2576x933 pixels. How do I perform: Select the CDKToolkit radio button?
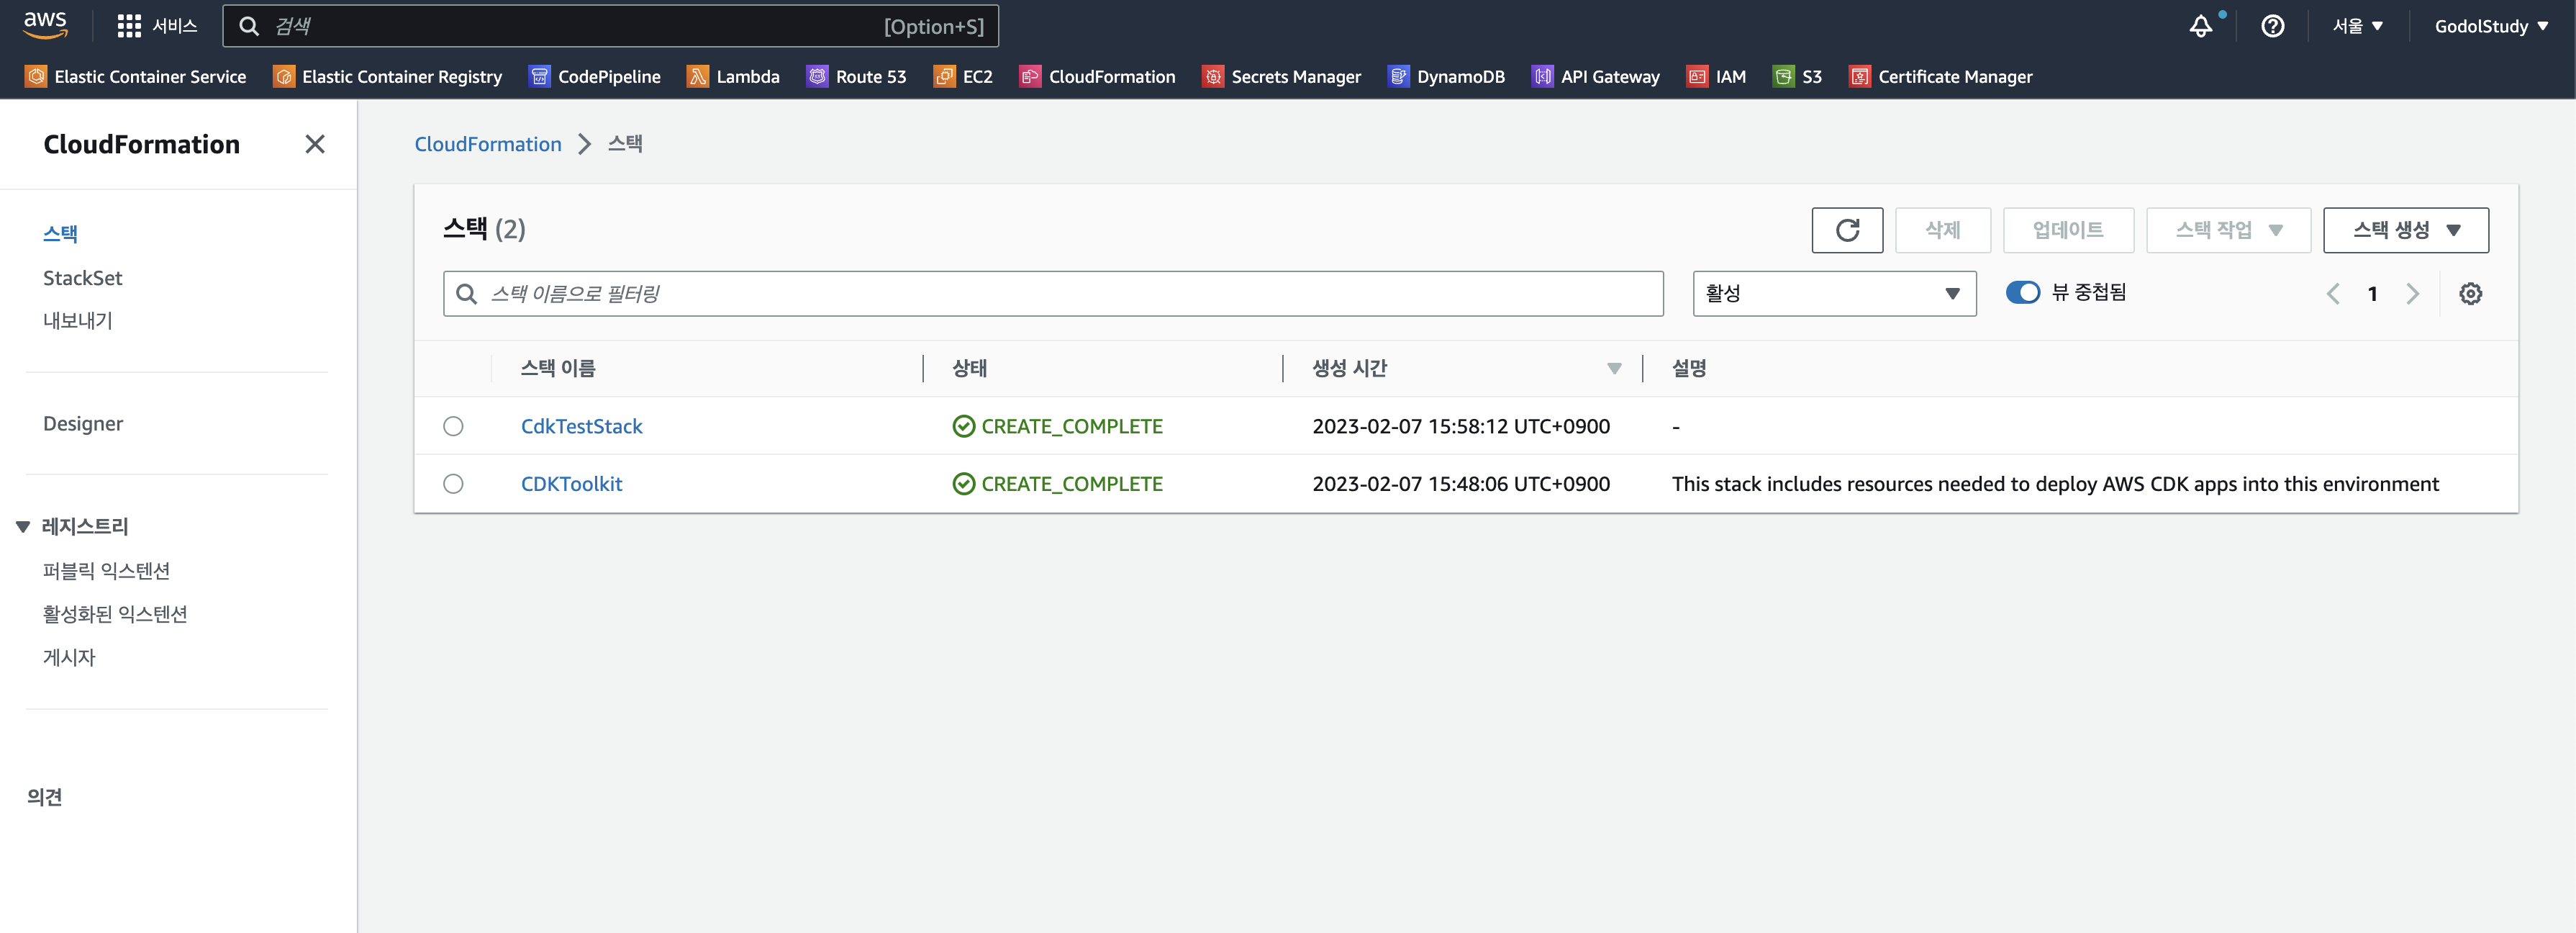(x=453, y=484)
